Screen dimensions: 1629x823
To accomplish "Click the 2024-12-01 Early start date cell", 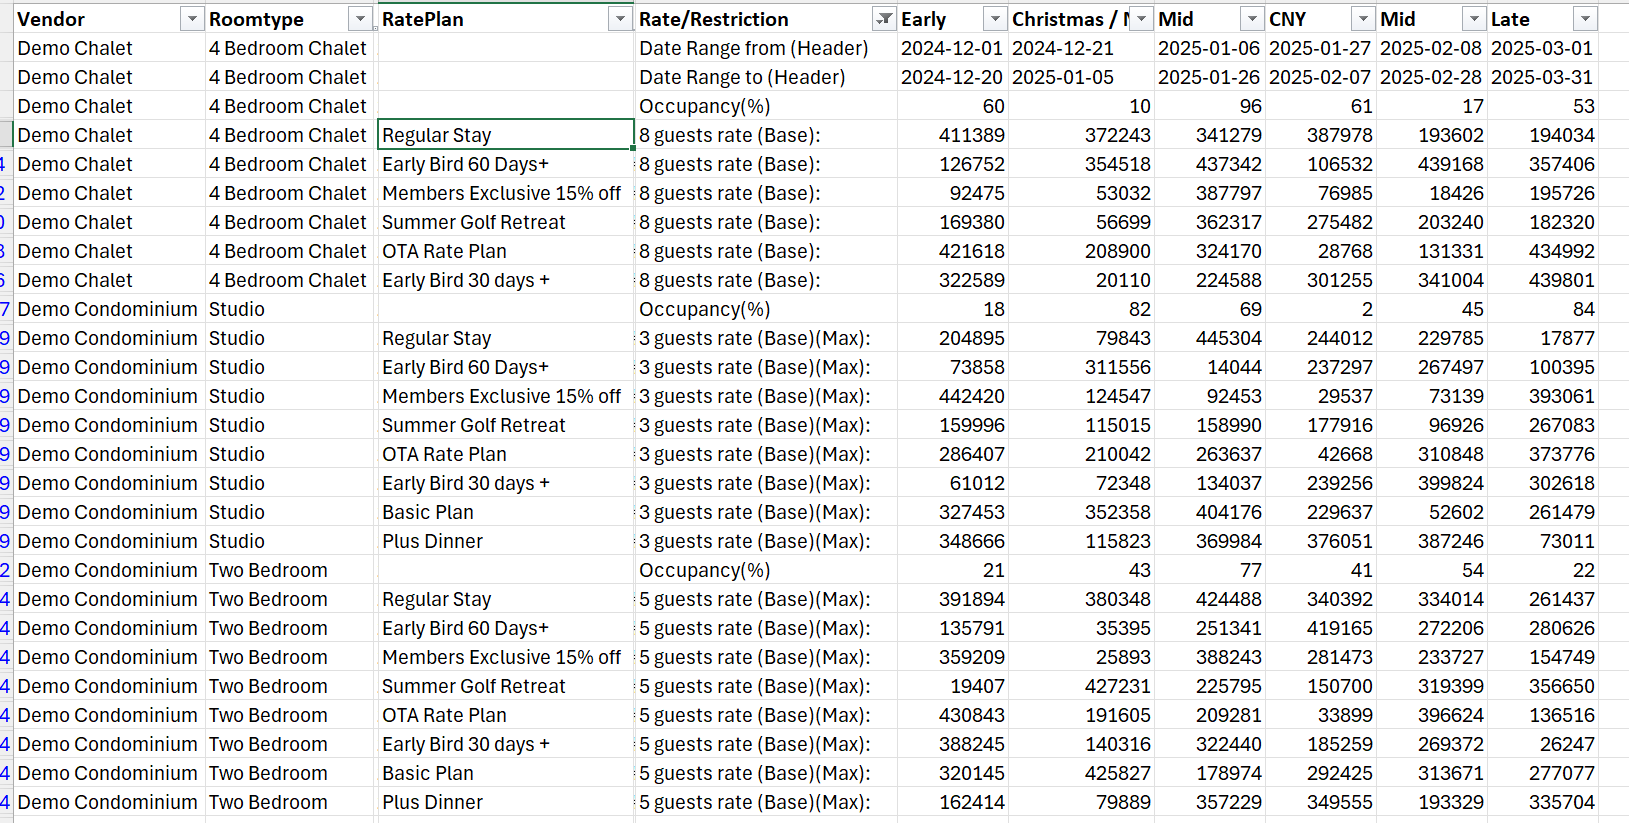I will (x=951, y=48).
